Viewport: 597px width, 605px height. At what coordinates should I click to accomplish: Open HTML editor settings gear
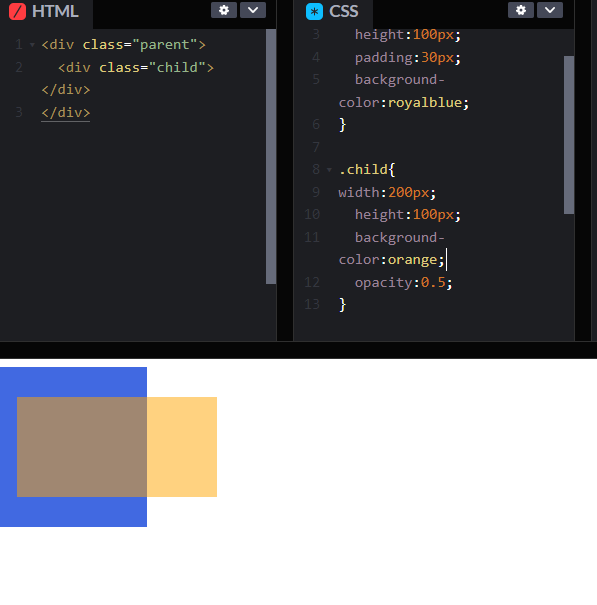coord(224,10)
